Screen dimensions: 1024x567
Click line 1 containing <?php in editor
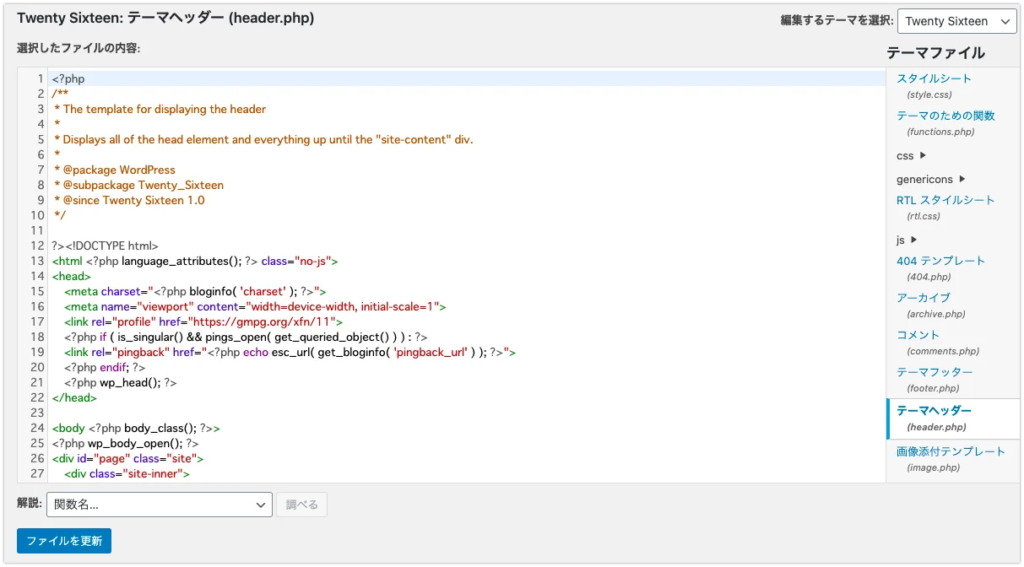(69, 79)
